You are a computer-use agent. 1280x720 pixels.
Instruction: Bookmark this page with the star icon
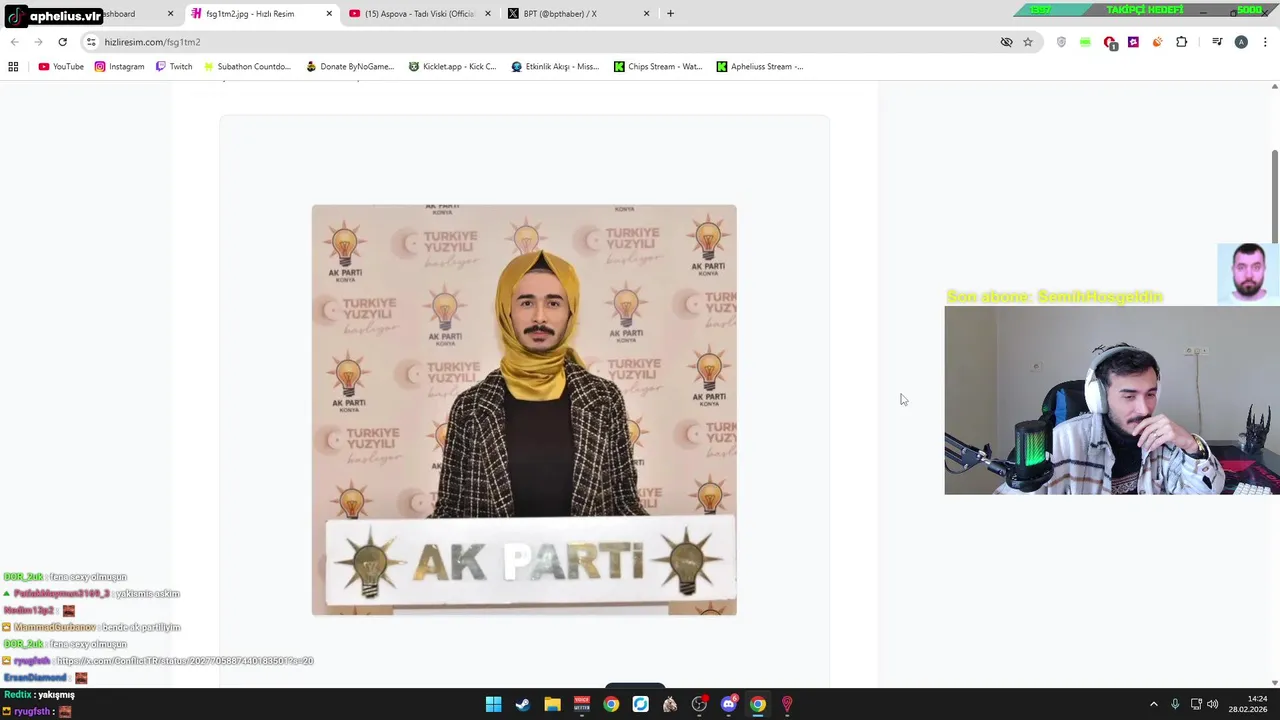(x=1027, y=42)
